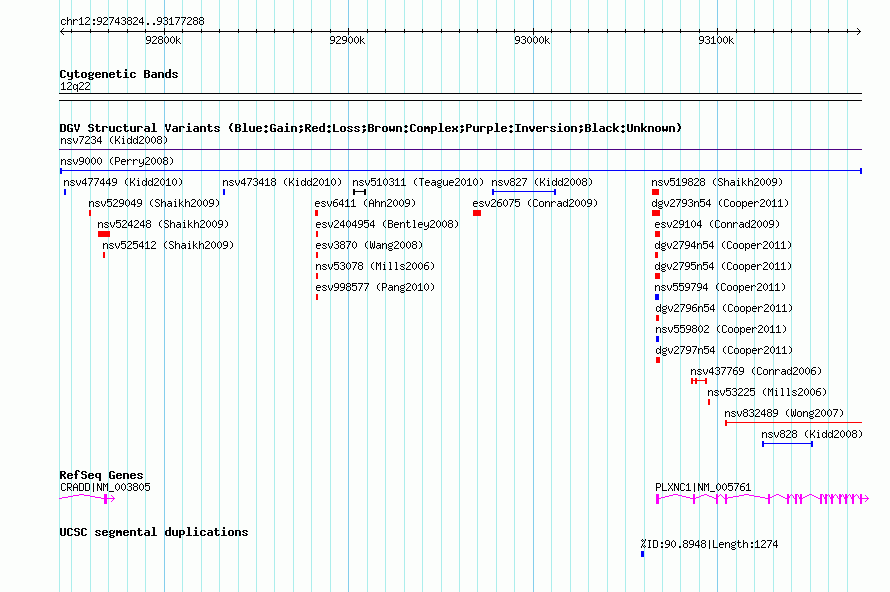Viewport: 890px width, 592px height.
Task: Open the esv26075 (Conrad2009) variant label
Action: pyautogui.click(x=535, y=203)
